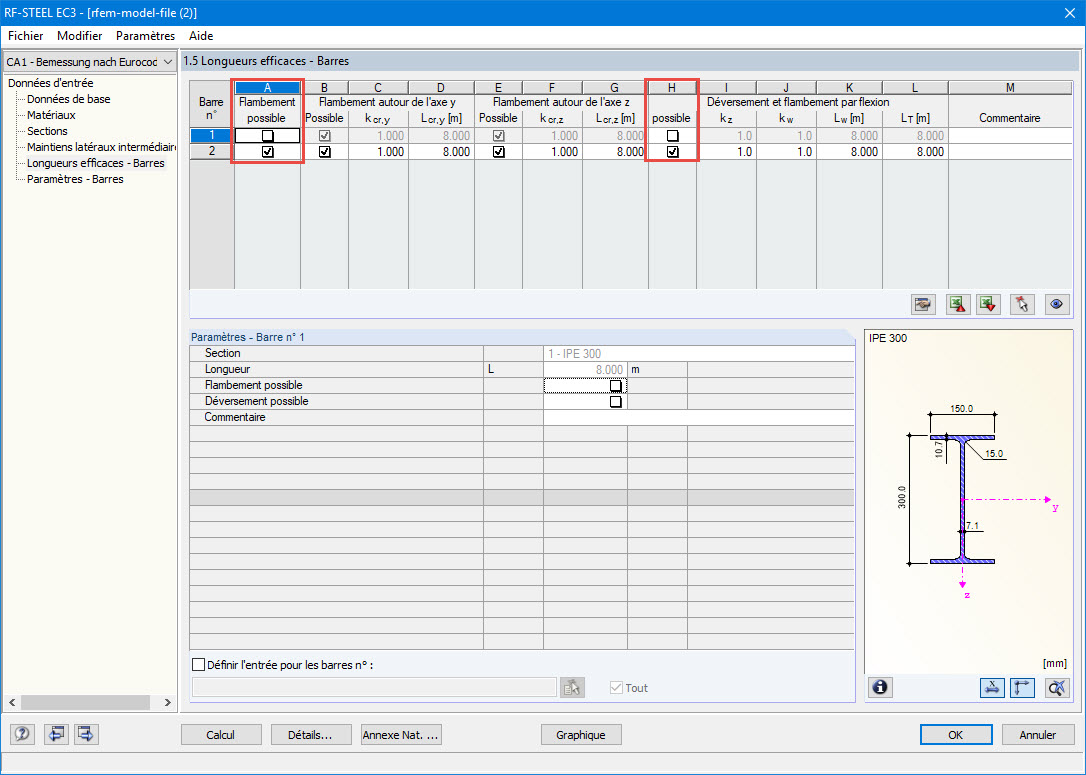The height and width of the screenshot is (775, 1086).
Task: Click Commentaire field in Paramètres panel
Action: (x=699, y=418)
